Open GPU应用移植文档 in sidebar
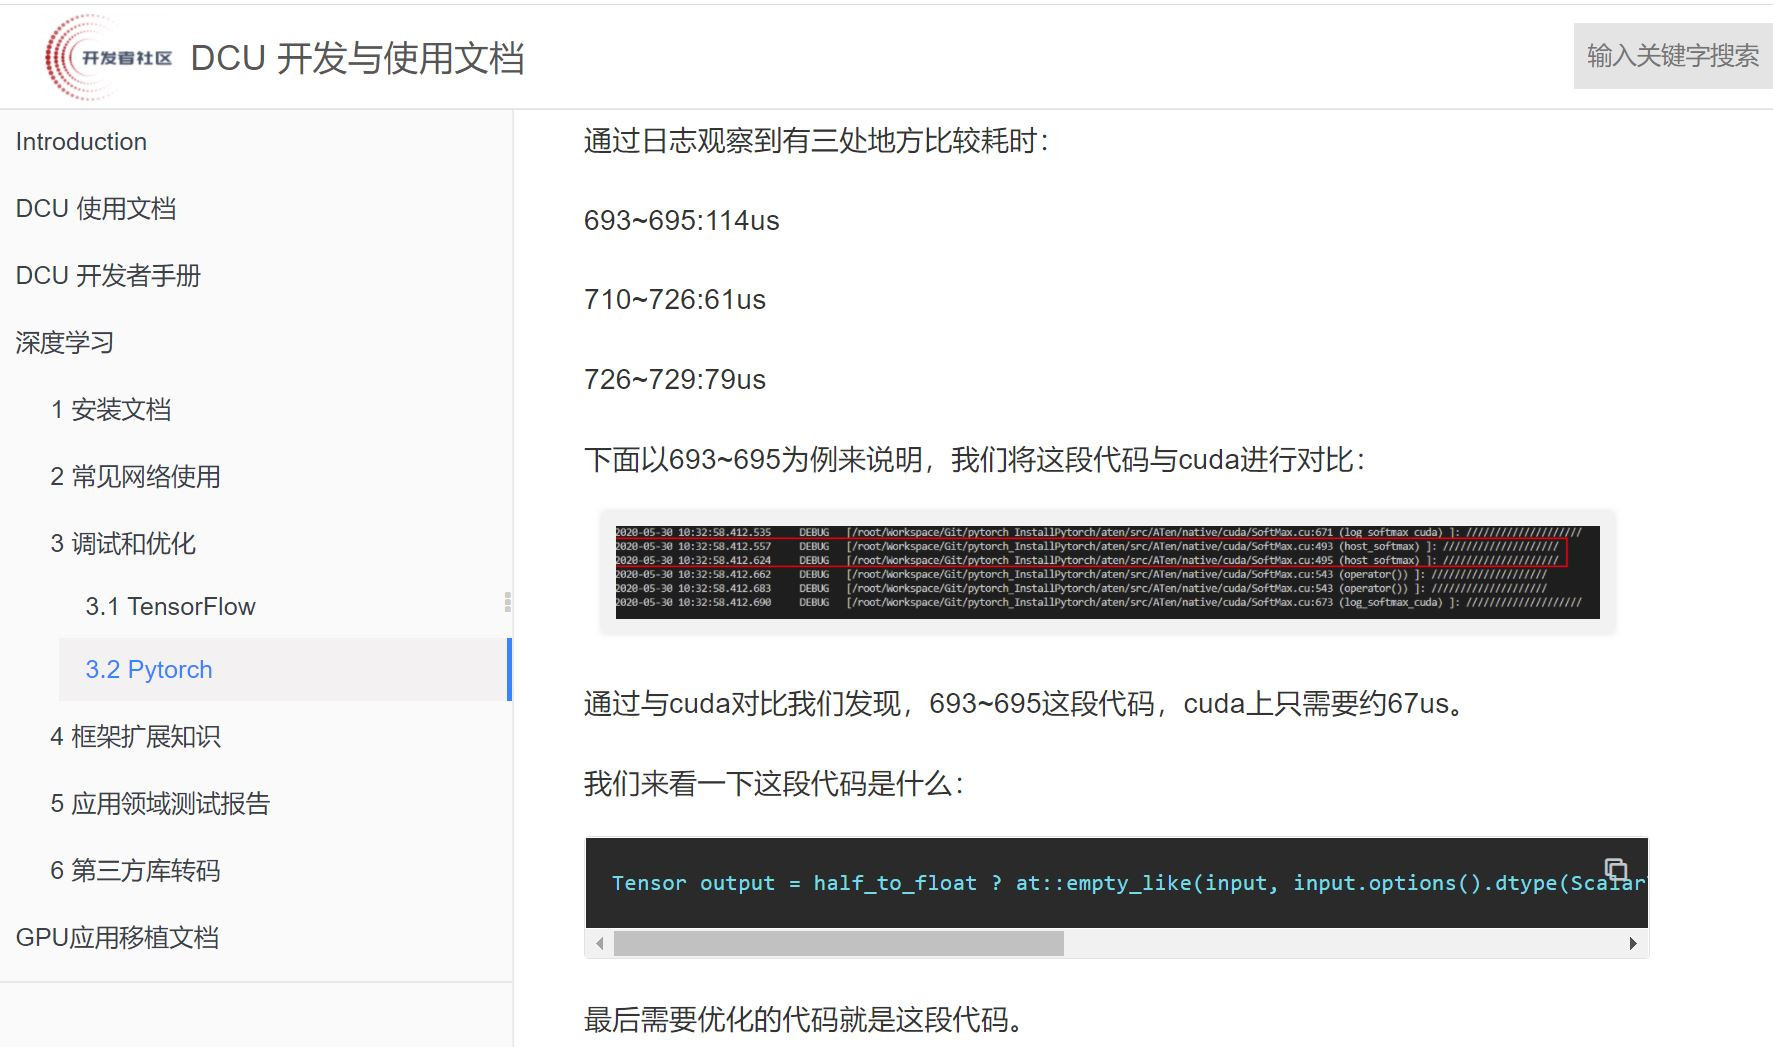The image size is (1773, 1047). 117,938
